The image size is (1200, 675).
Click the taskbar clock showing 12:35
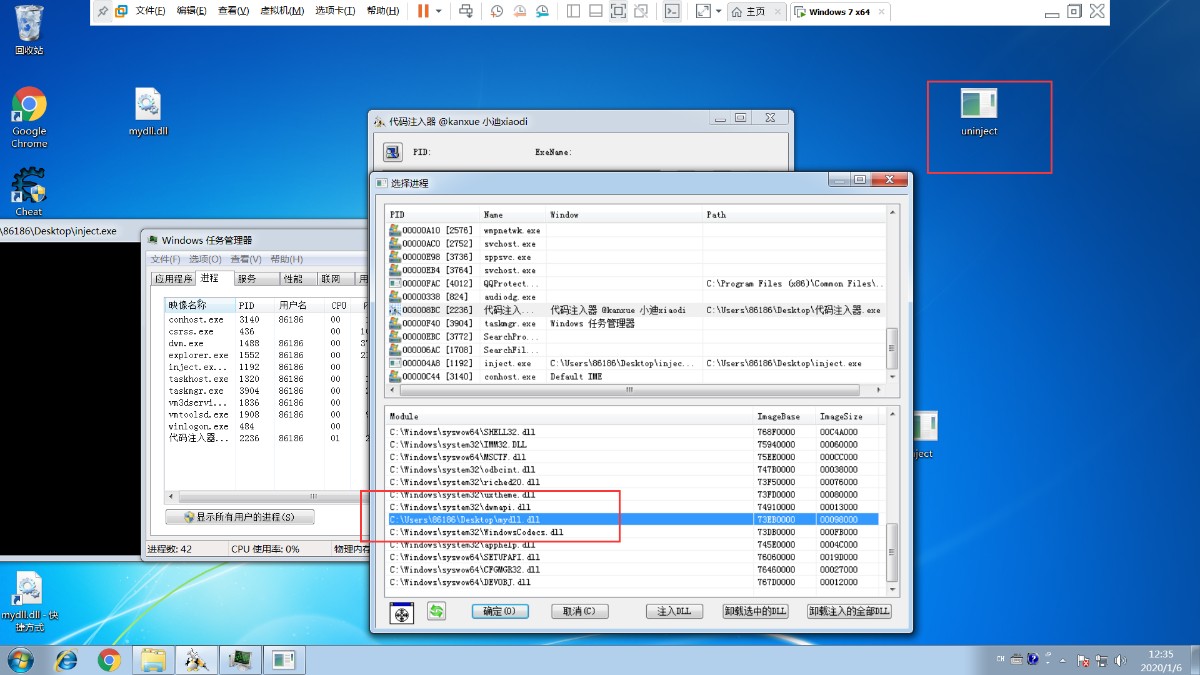click(x=1160, y=660)
